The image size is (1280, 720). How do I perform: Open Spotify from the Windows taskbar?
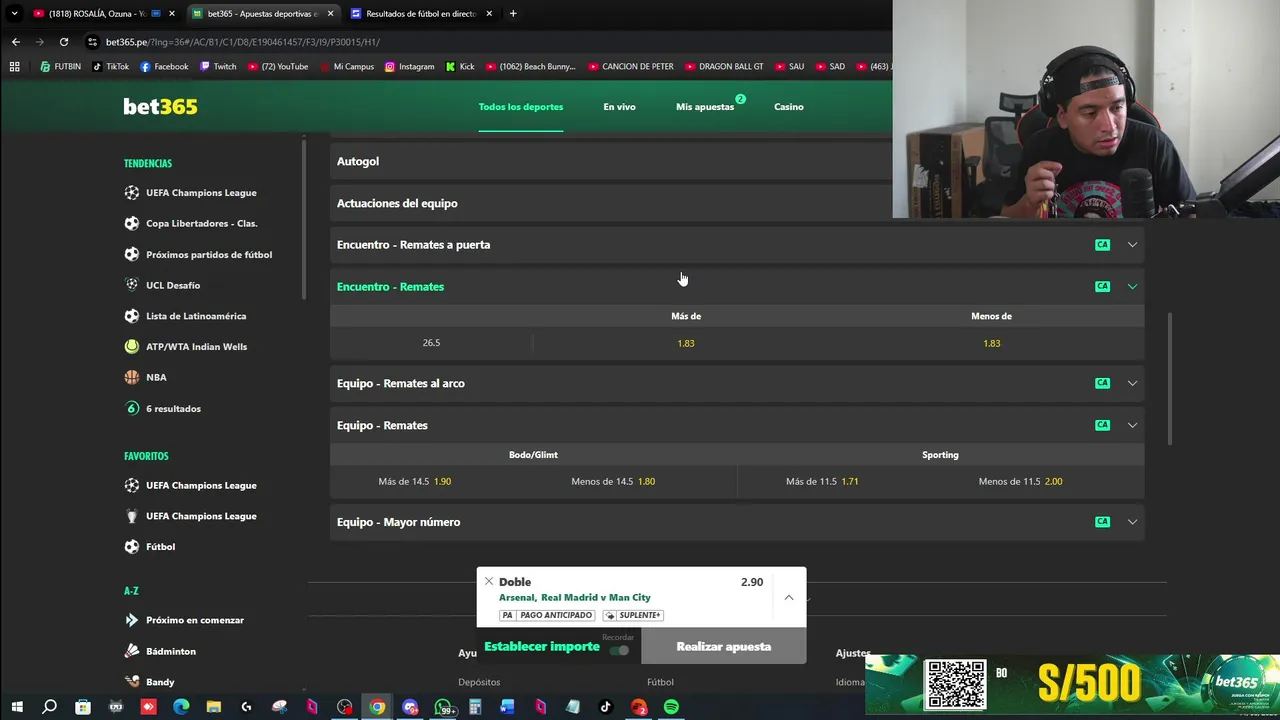(671, 707)
